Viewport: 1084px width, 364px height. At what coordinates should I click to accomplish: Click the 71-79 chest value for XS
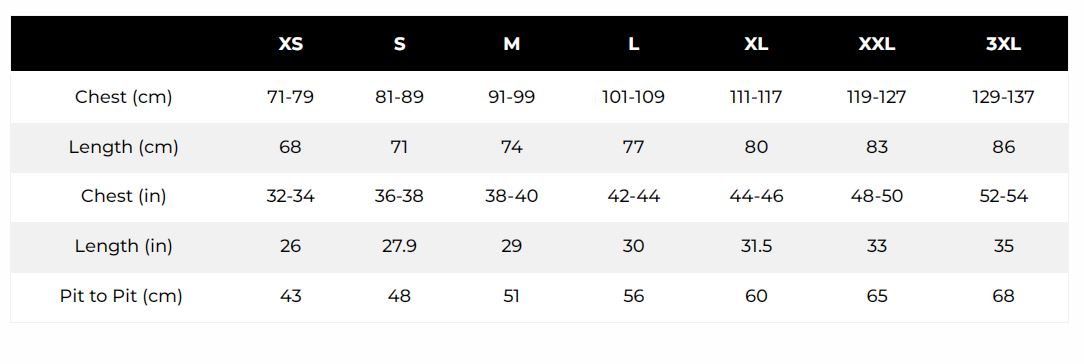tap(290, 97)
